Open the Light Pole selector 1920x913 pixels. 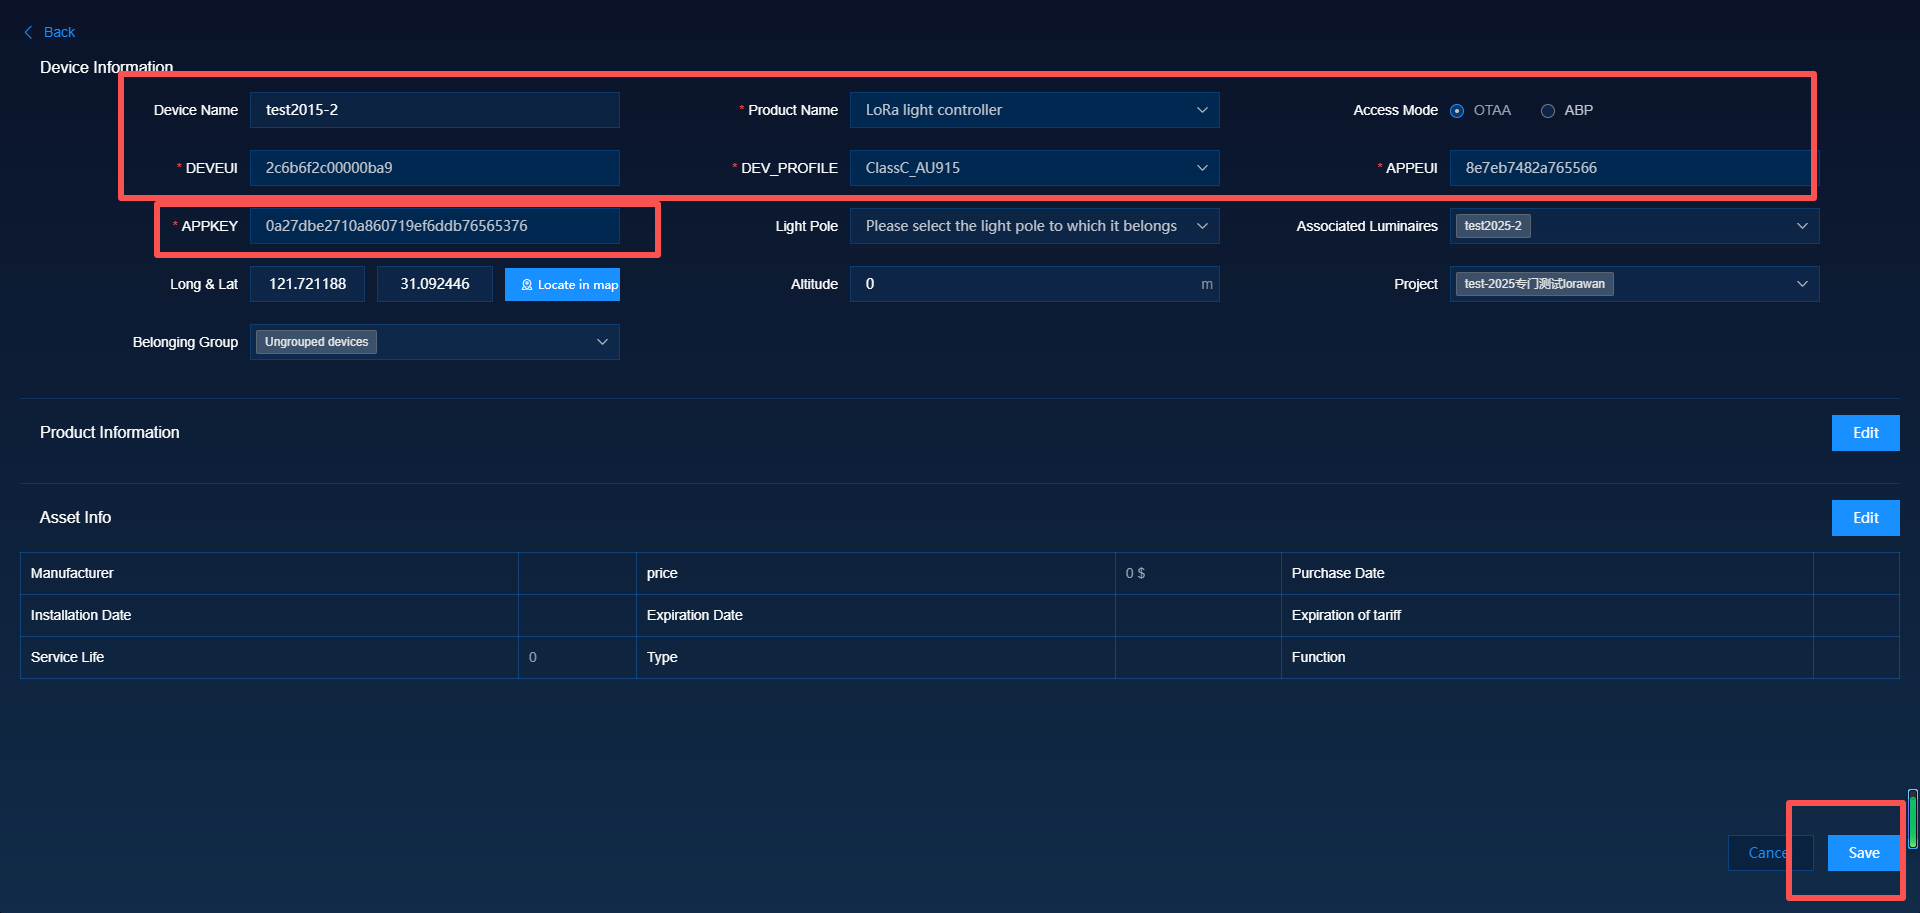coord(1033,226)
